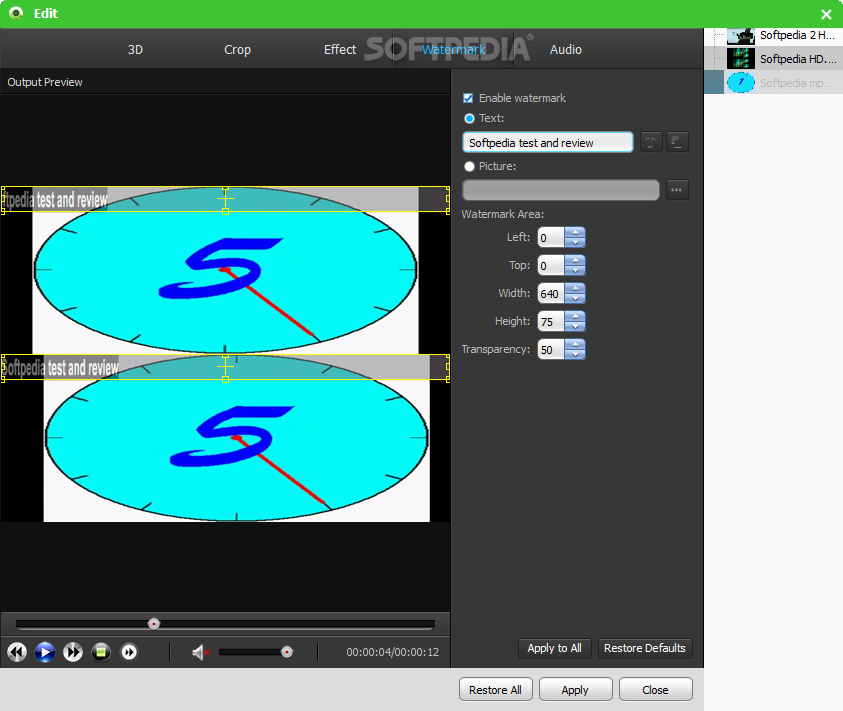Select the Watermark tab
Image resolution: width=843 pixels, height=711 pixels.
(x=453, y=49)
